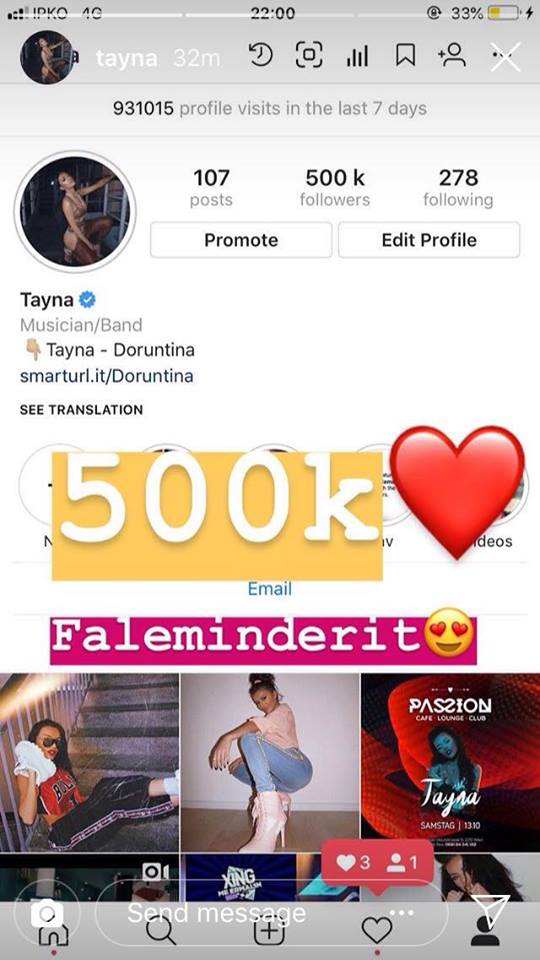Open the smarturl.it/Doruntina link

[x=107, y=375]
